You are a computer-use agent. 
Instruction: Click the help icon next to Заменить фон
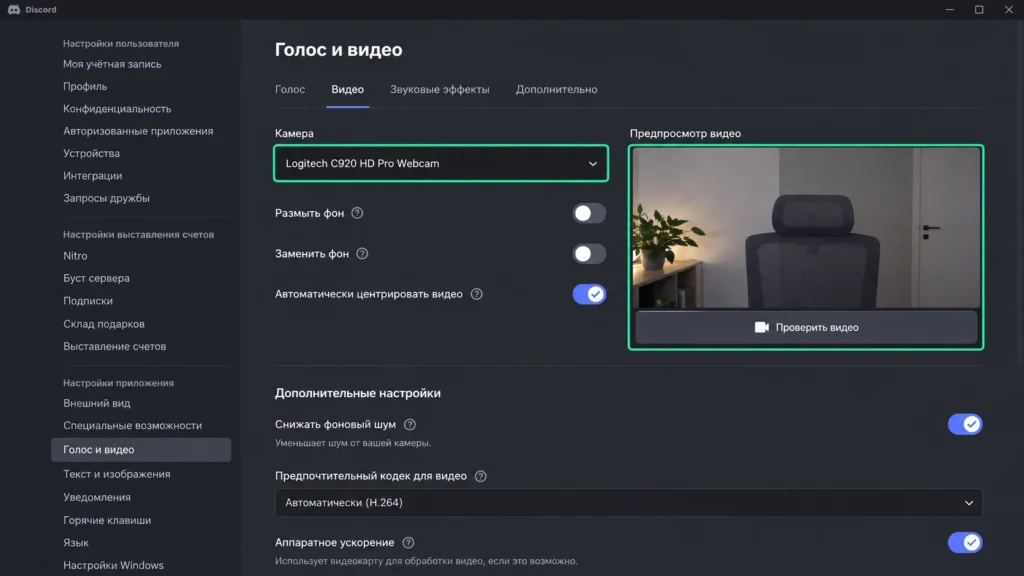coord(362,253)
